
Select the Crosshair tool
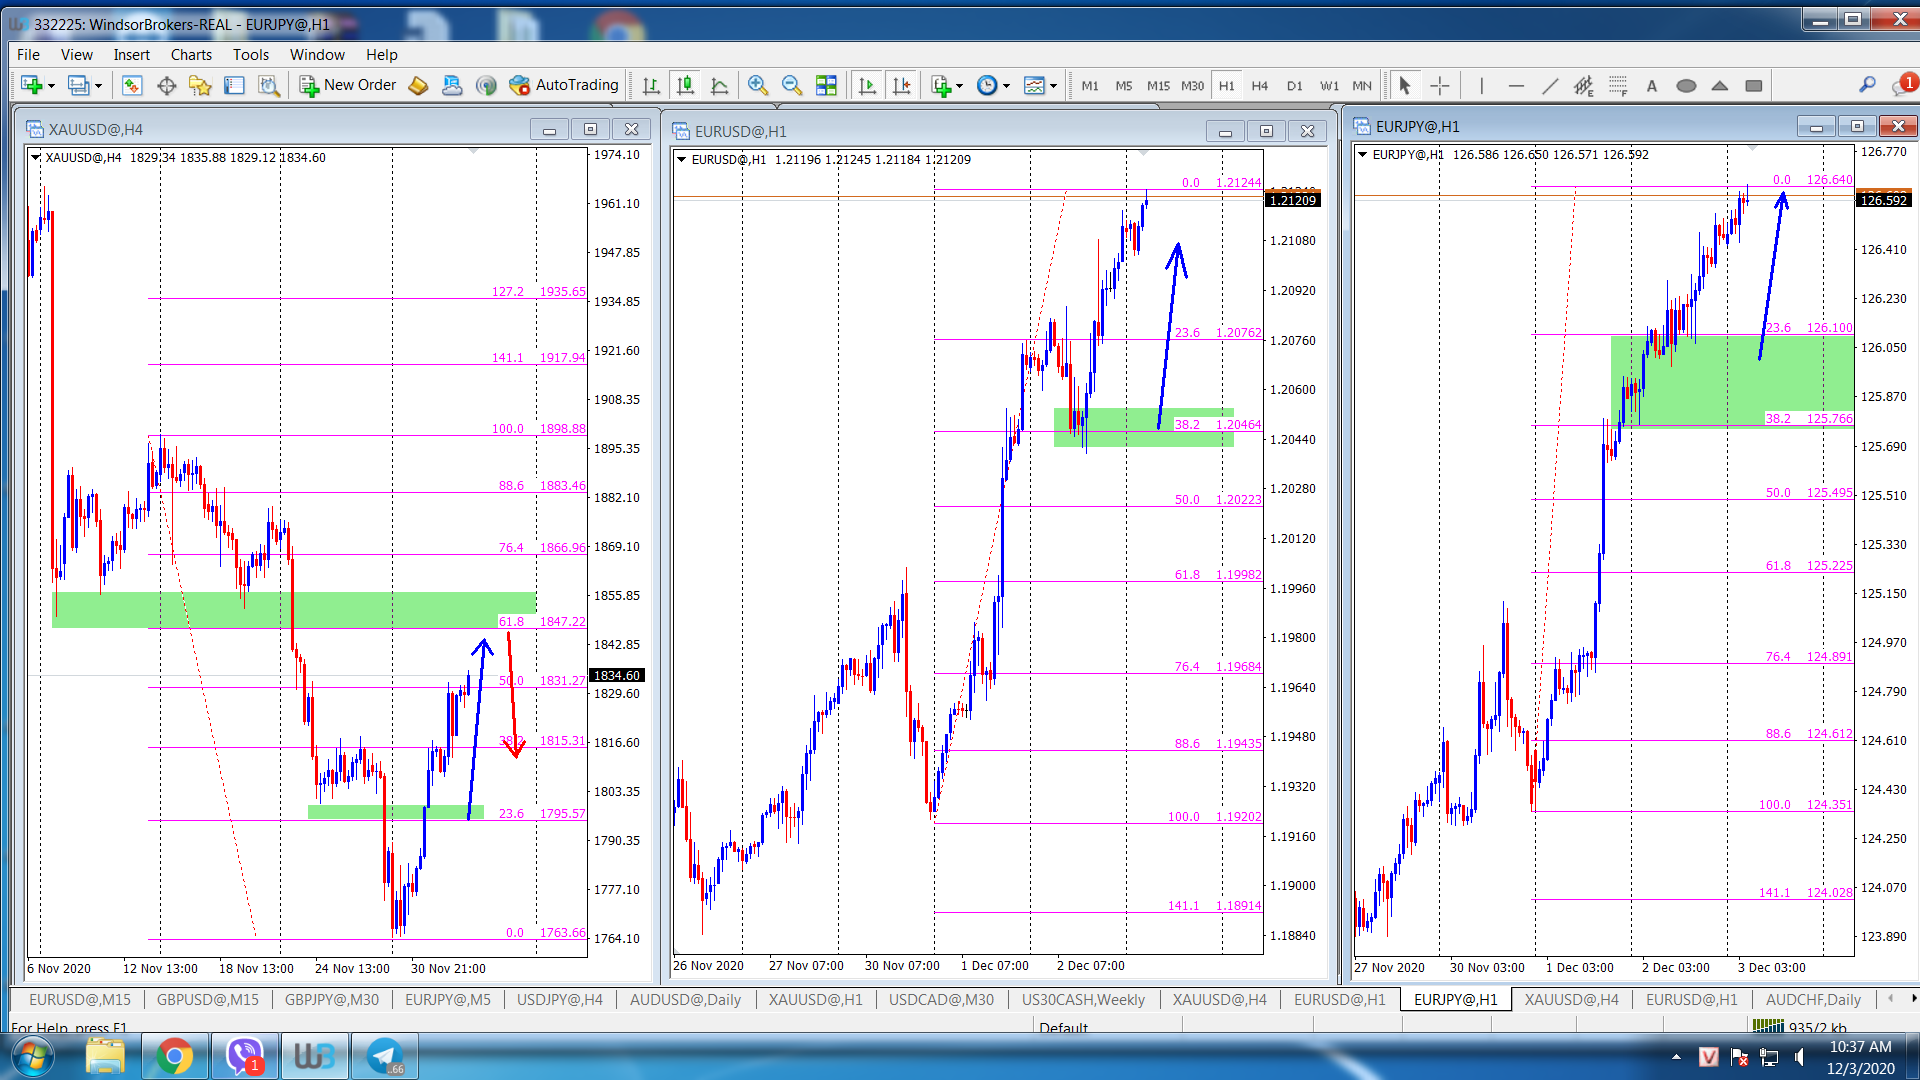coord(1440,86)
